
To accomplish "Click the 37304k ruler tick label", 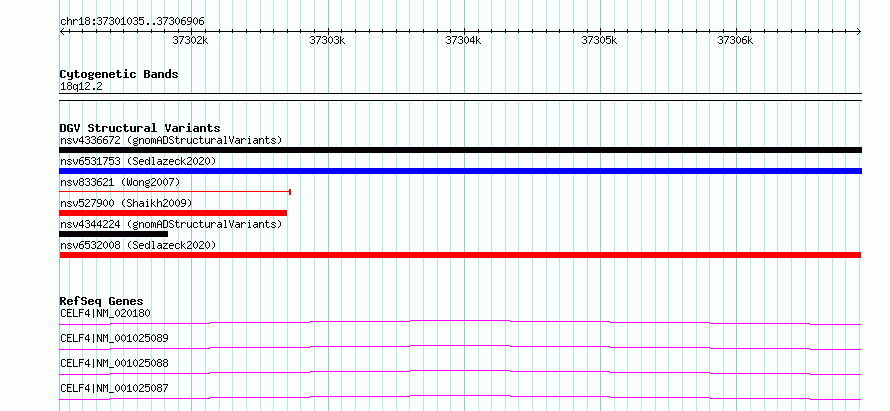I will tap(463, 40).
